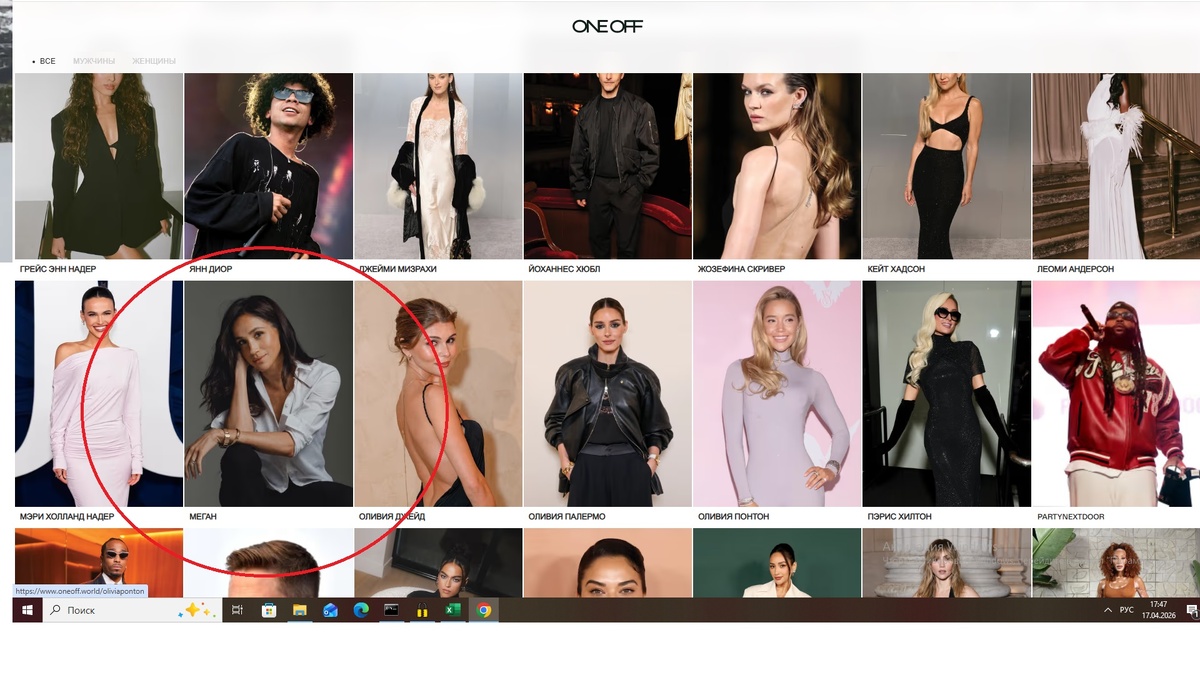1200x675 pixels.
Task: Click the photo above the МЕГАН caption
Action: [x=269, y=393]
